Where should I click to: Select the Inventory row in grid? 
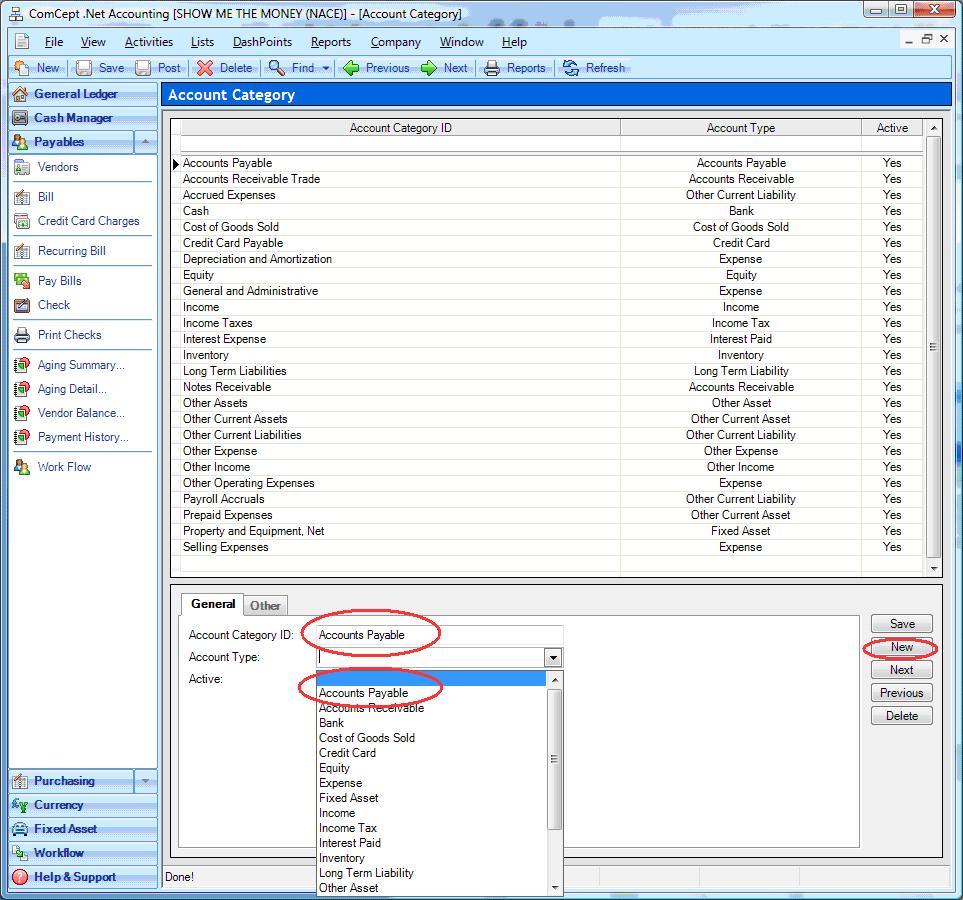pos(206,355)
